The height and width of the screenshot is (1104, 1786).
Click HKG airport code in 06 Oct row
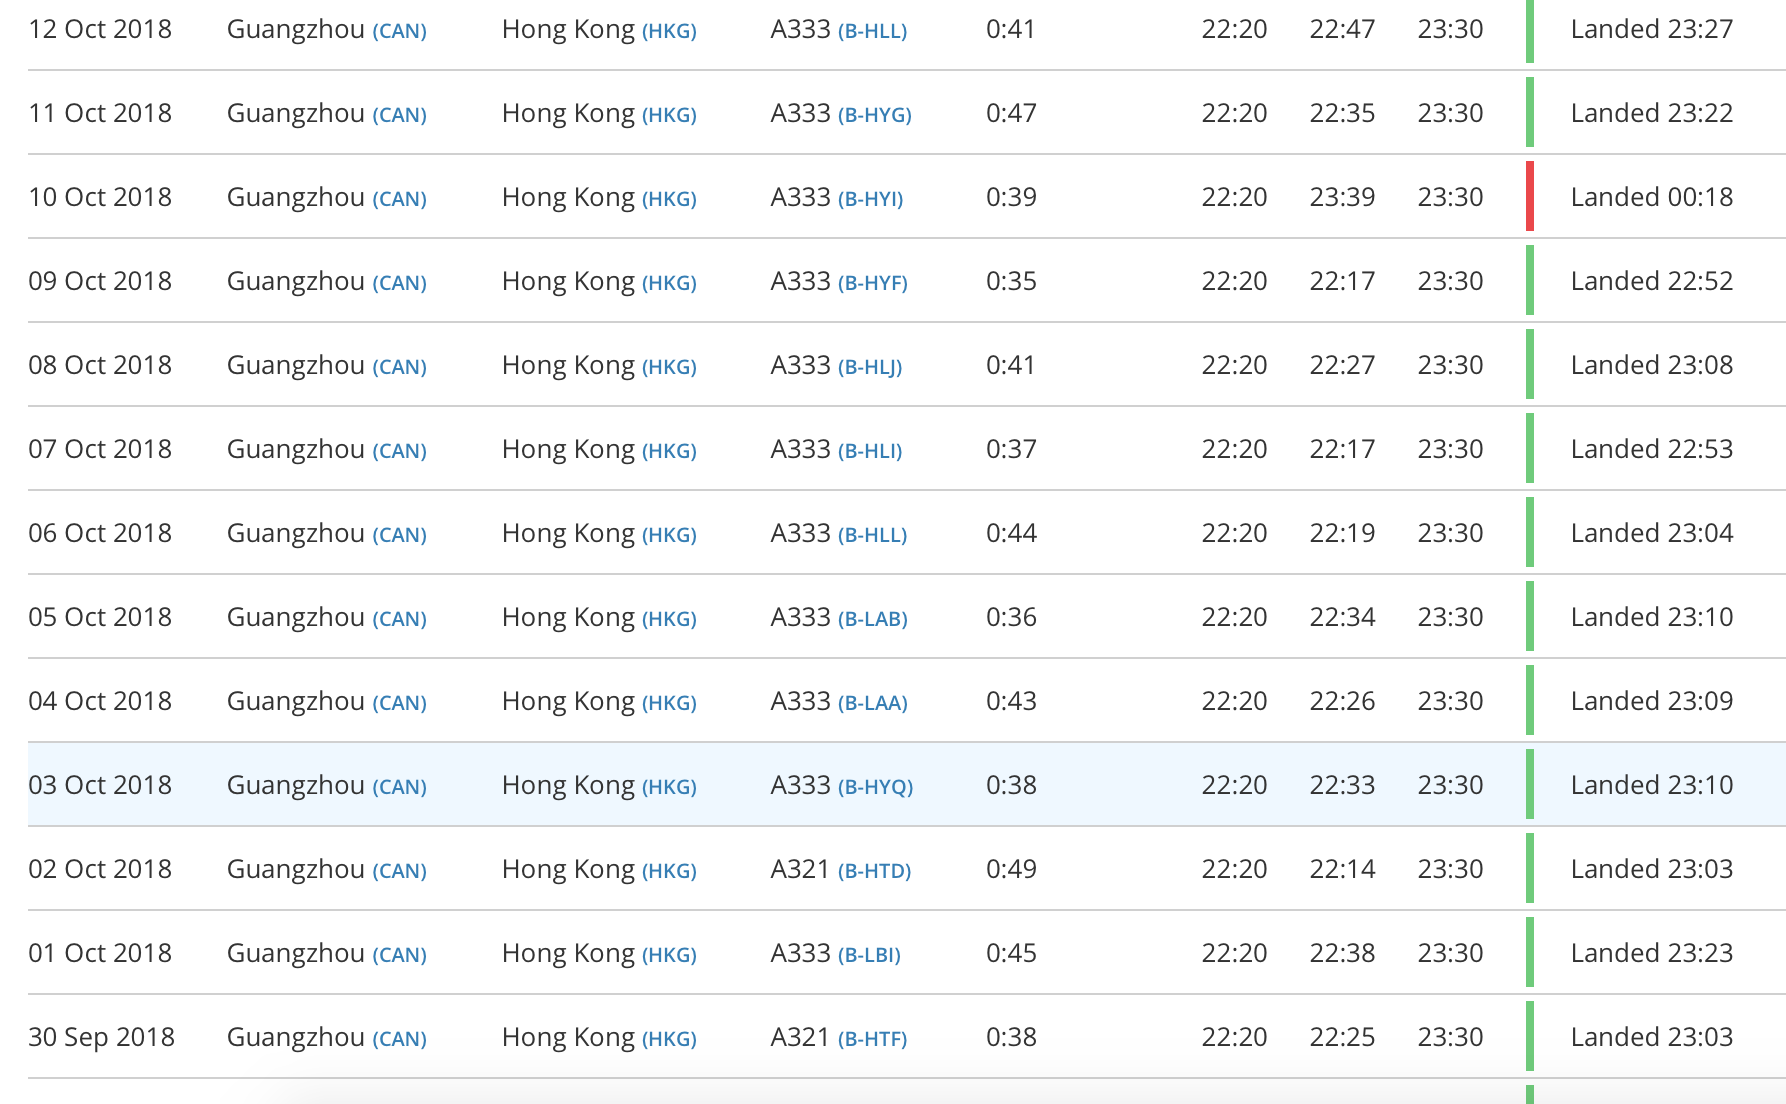(x=669, y=535)
